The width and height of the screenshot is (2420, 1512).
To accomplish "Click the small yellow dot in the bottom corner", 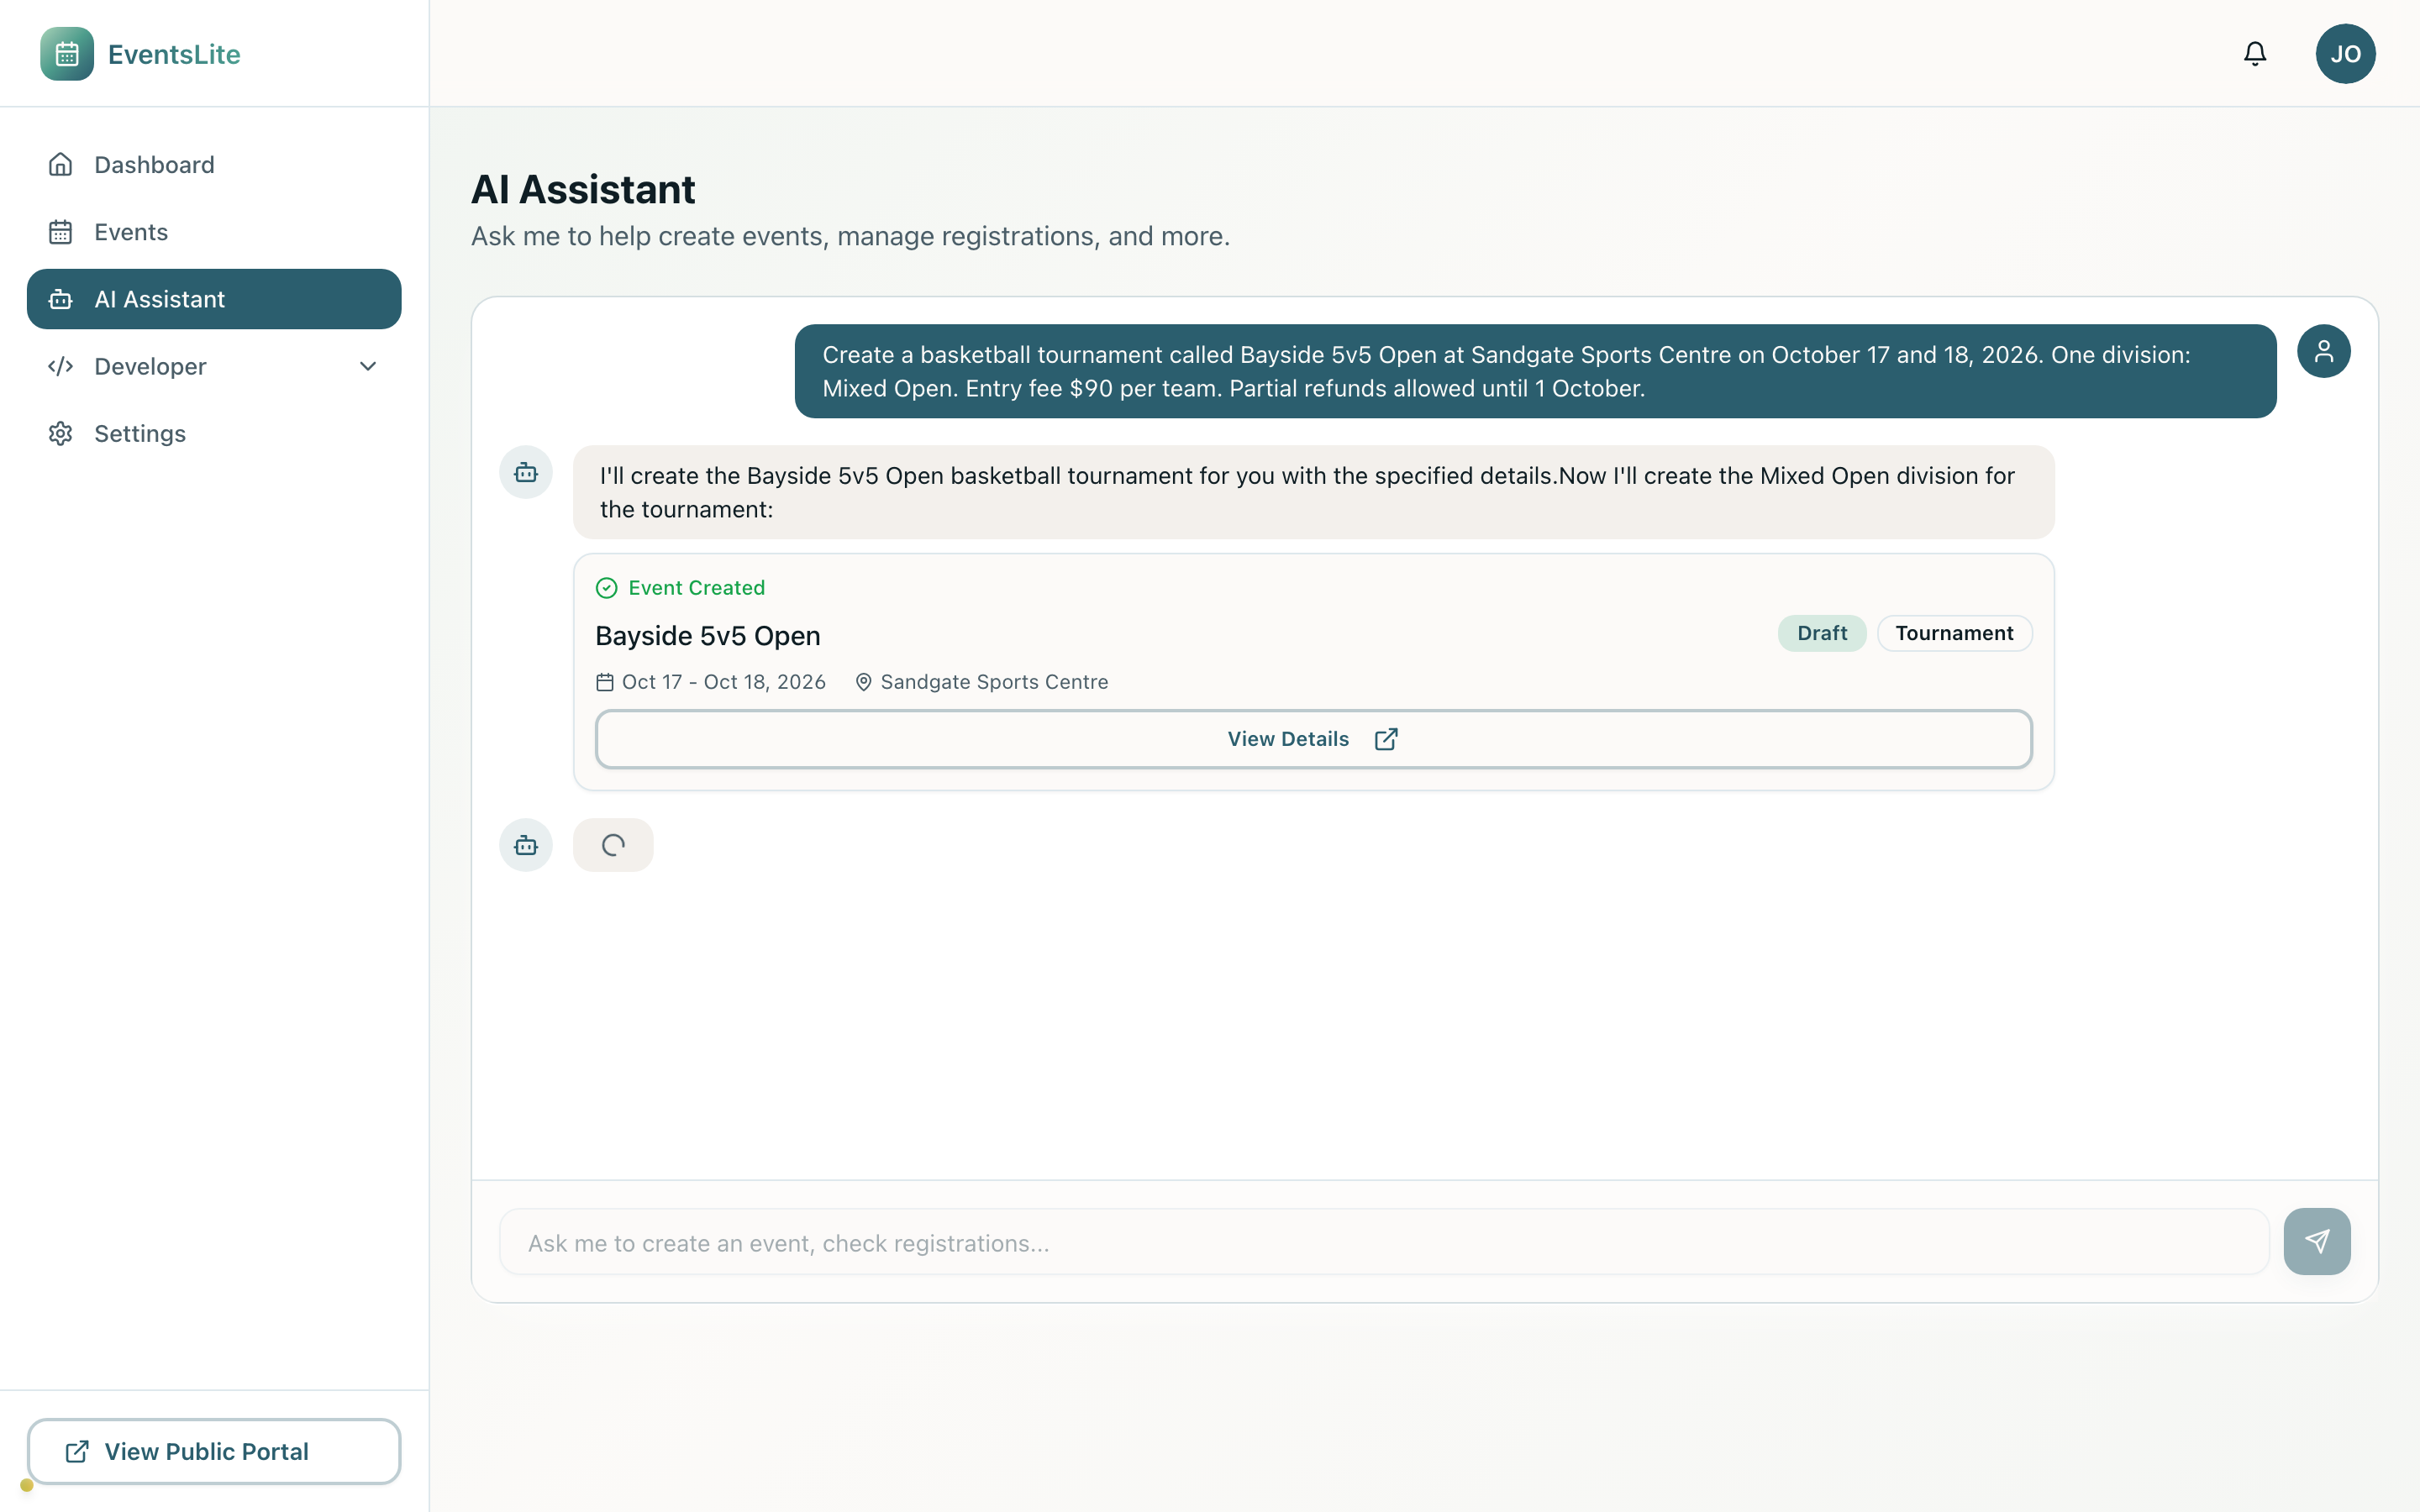I will pos(27,1485).
